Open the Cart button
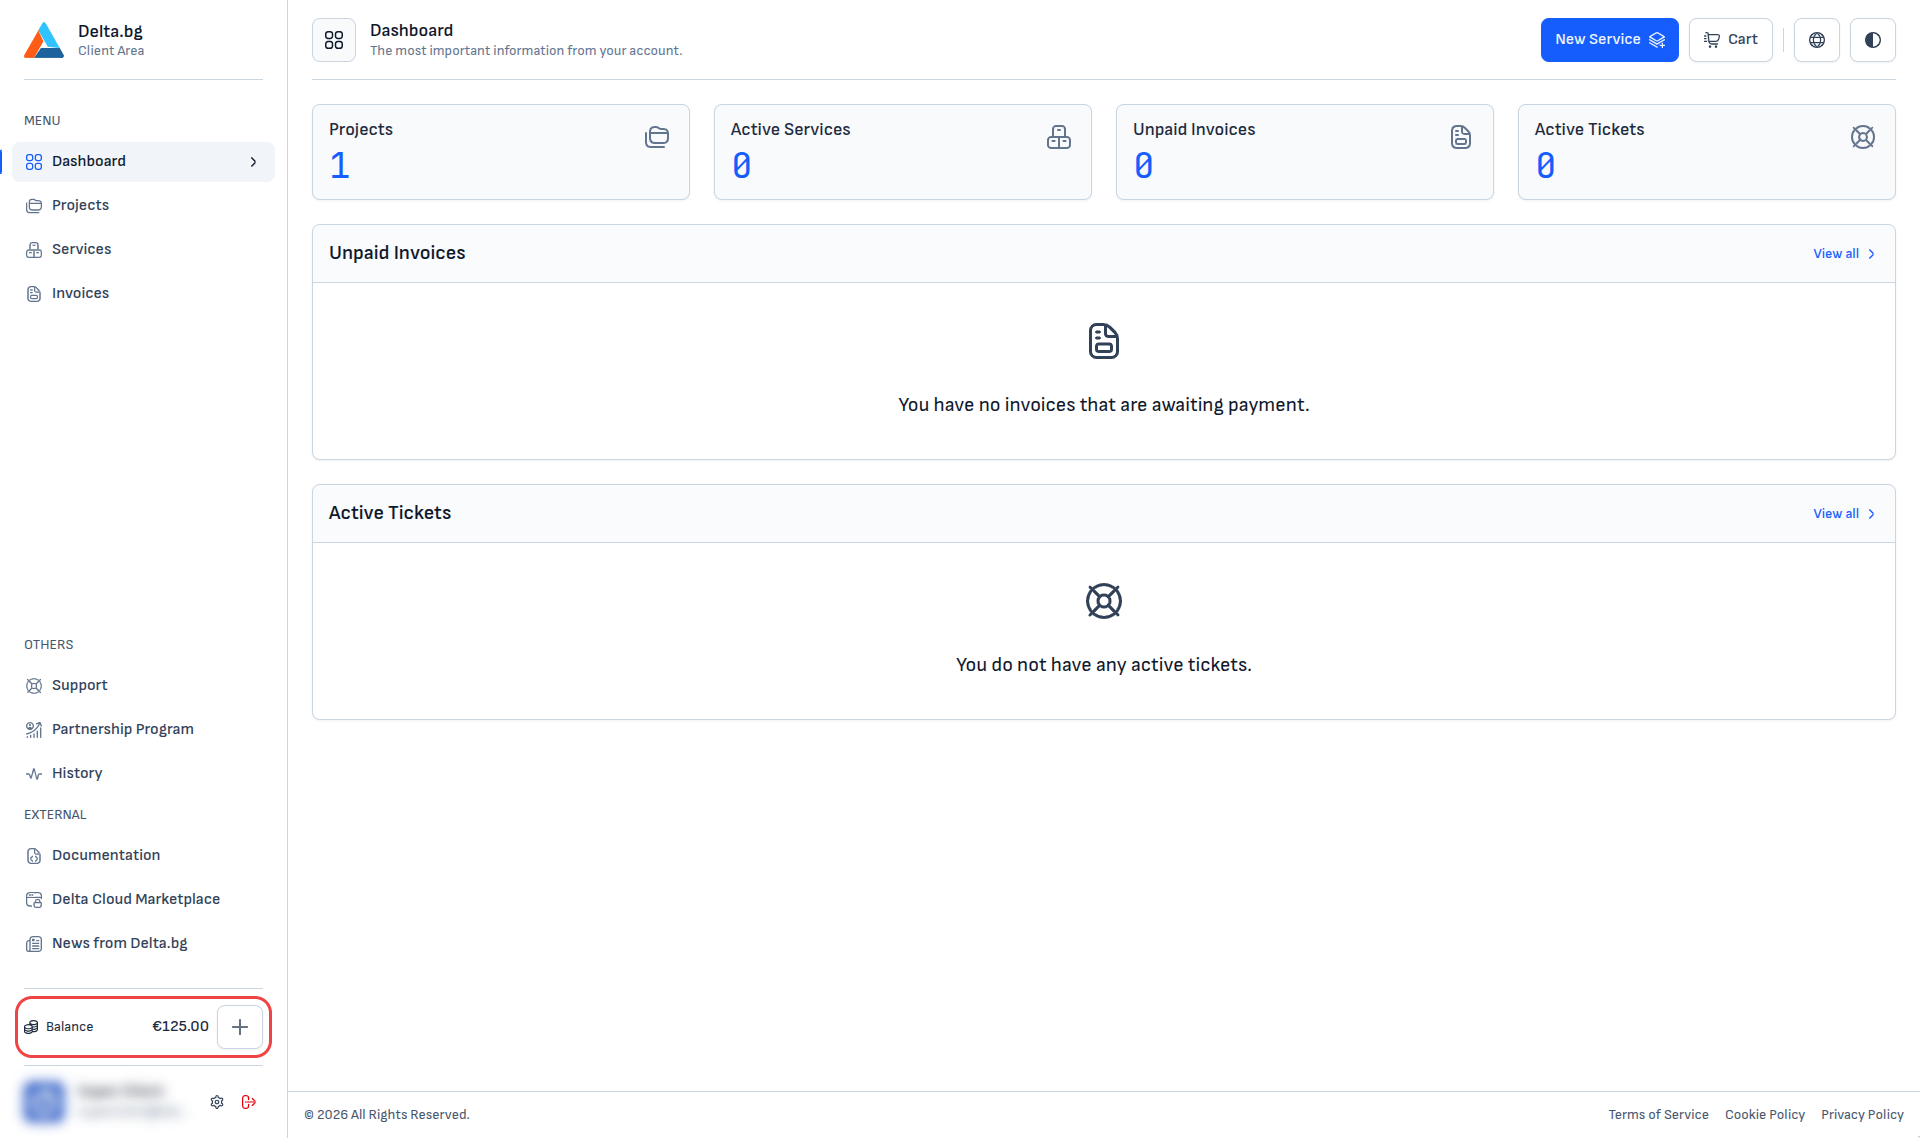Image resolution: width=1920 pixels, height=1138 pixels. (x=1731, y=40)
